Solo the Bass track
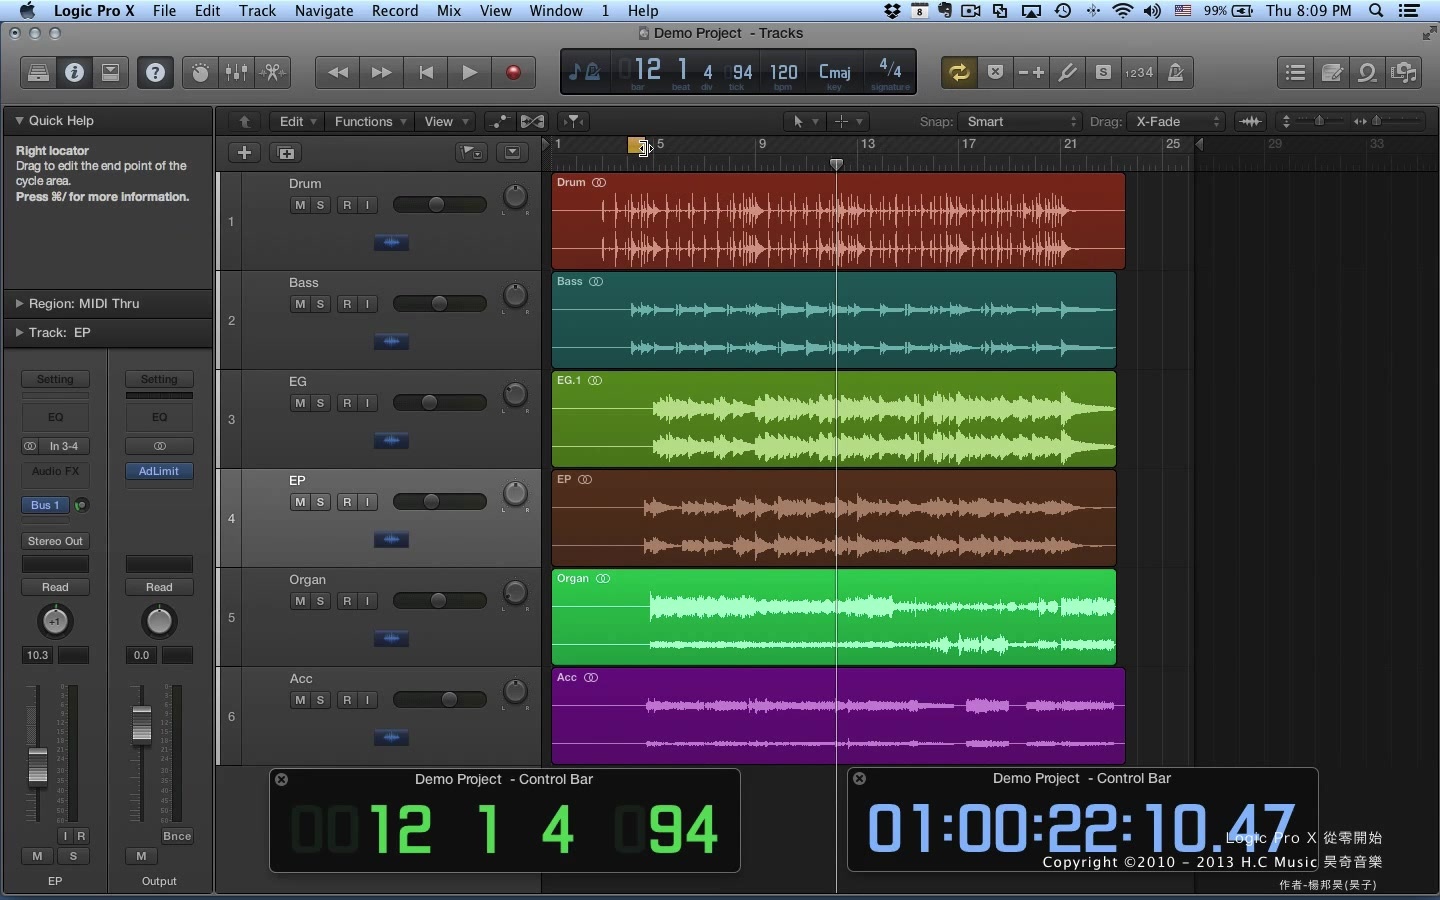This screenshot has height=900, width=1440. point(320,304)
